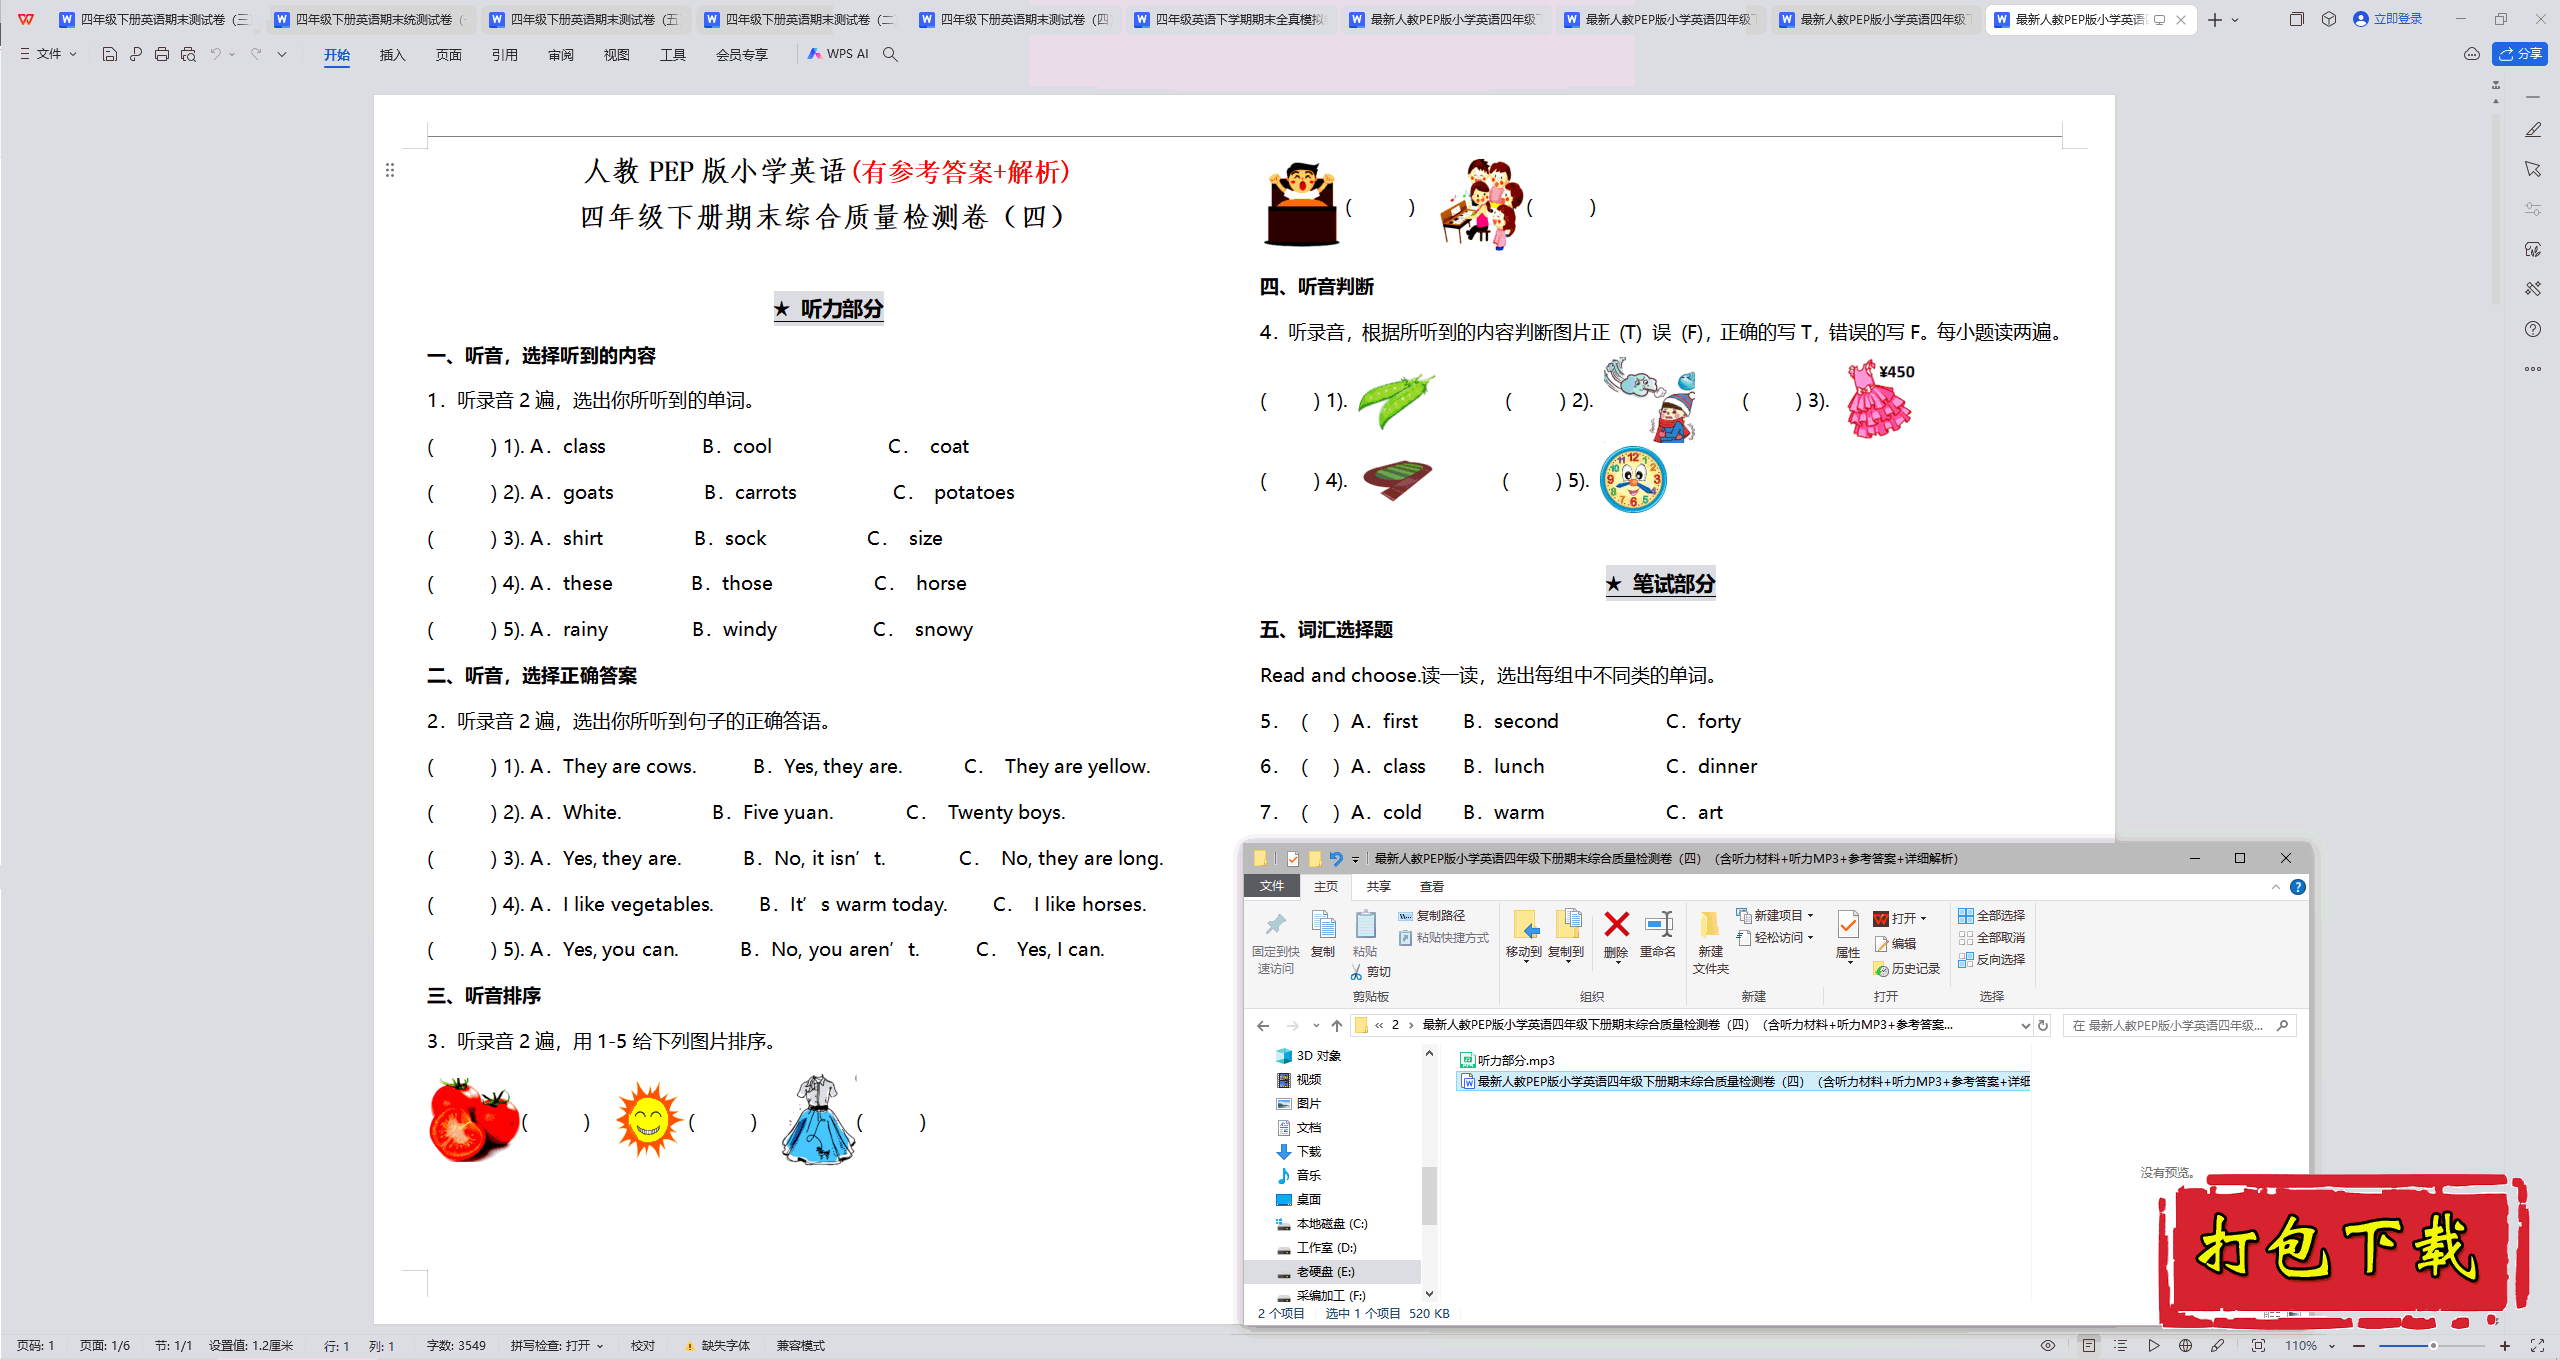The width and height of the screenshot is (2560, 1360).
Task: Switch to Explorer 查看 tab
Action: [1431, 886]
